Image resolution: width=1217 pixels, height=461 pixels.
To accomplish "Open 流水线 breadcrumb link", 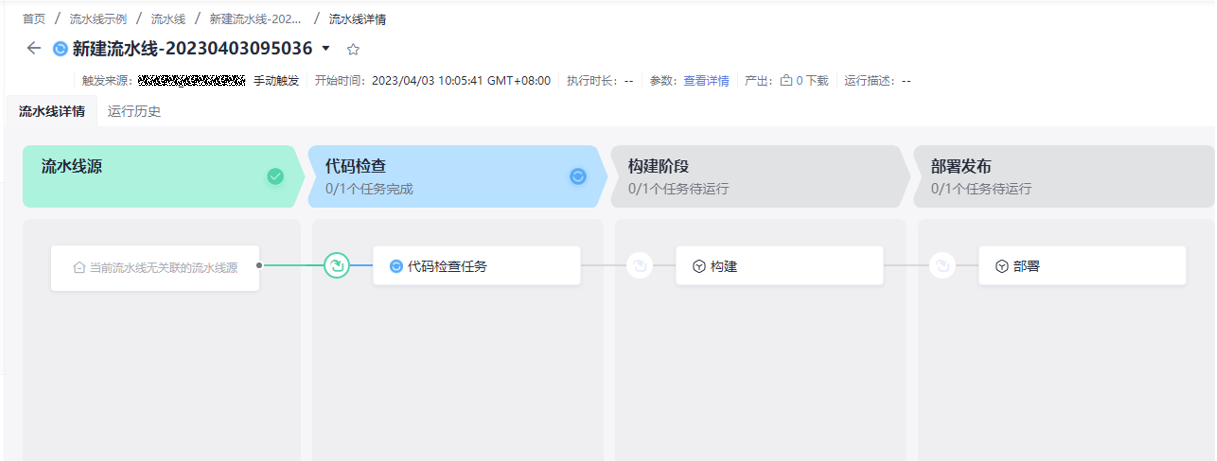I will (168, 19).
